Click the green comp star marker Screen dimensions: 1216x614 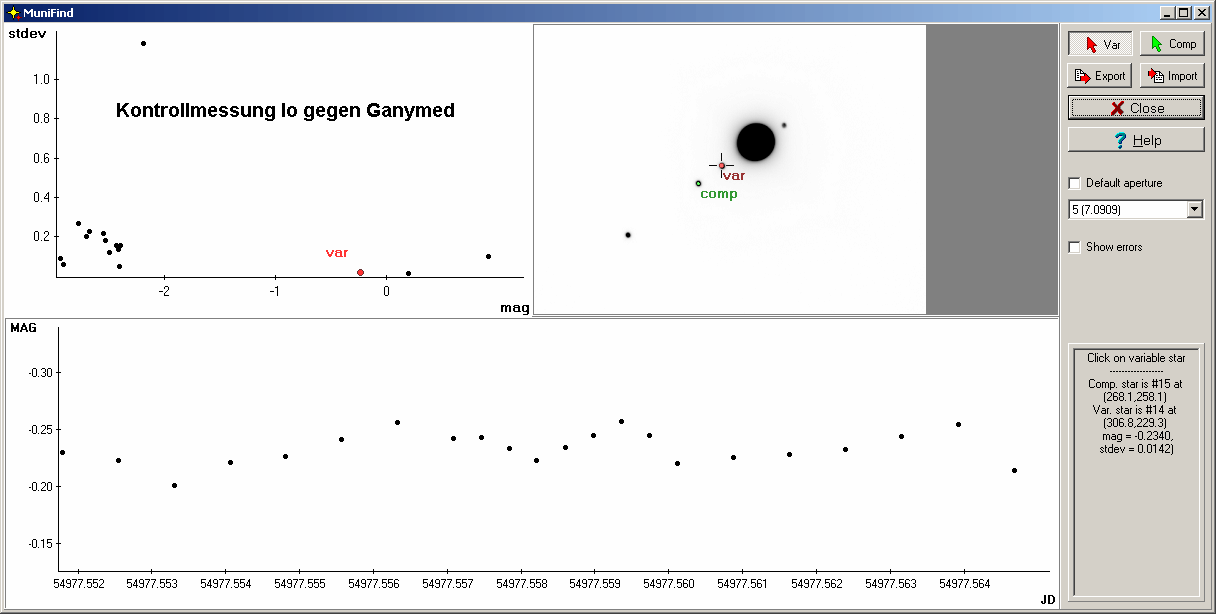click(x=698, y=183)
